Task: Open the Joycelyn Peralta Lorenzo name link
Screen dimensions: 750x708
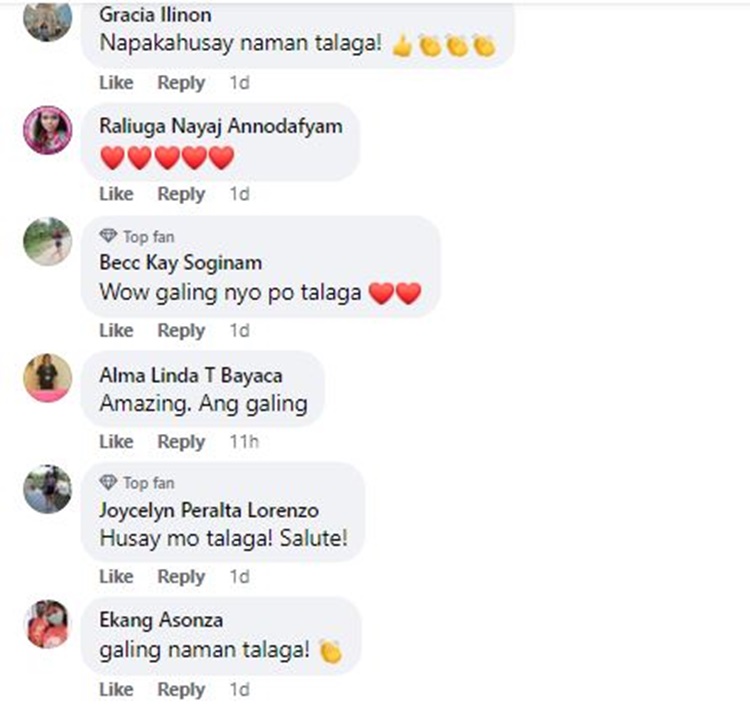Action: point(209,510)
